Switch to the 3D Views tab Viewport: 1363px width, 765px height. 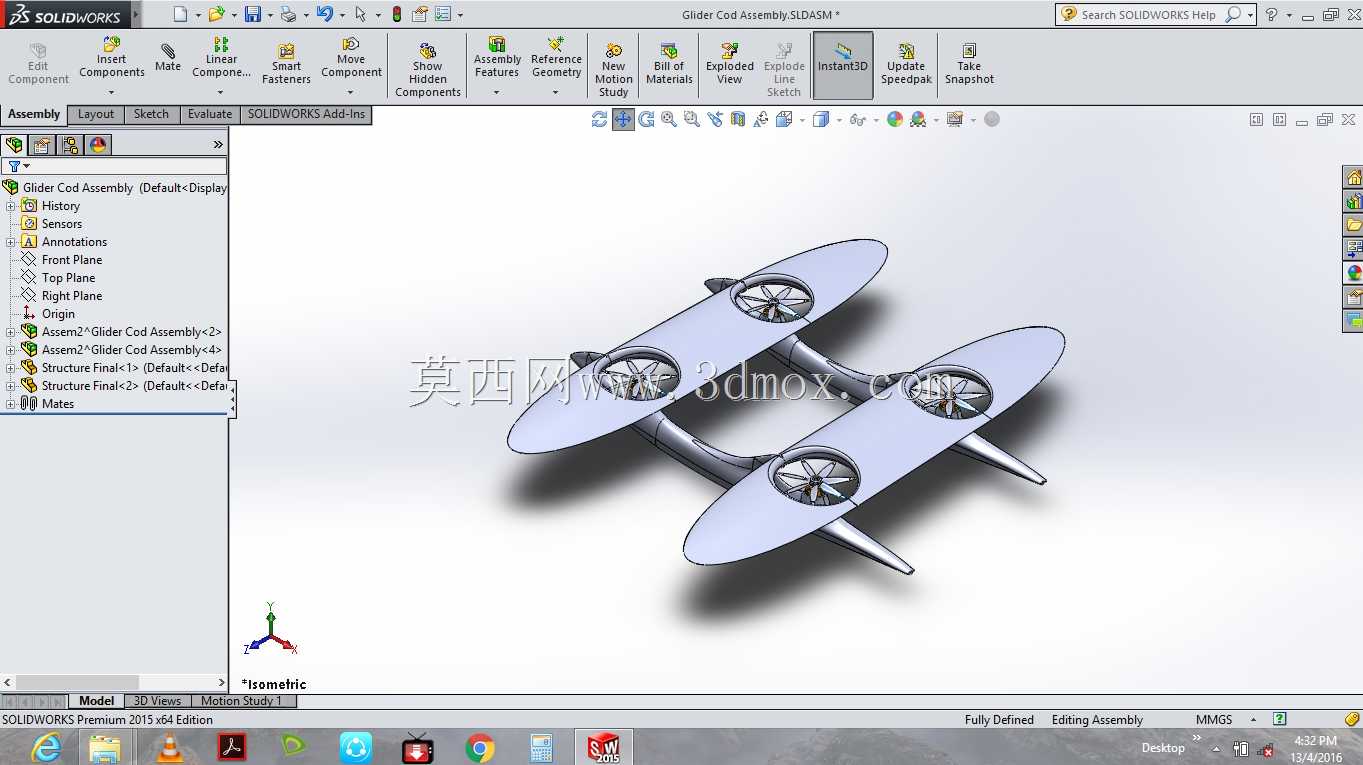[157, 701]
